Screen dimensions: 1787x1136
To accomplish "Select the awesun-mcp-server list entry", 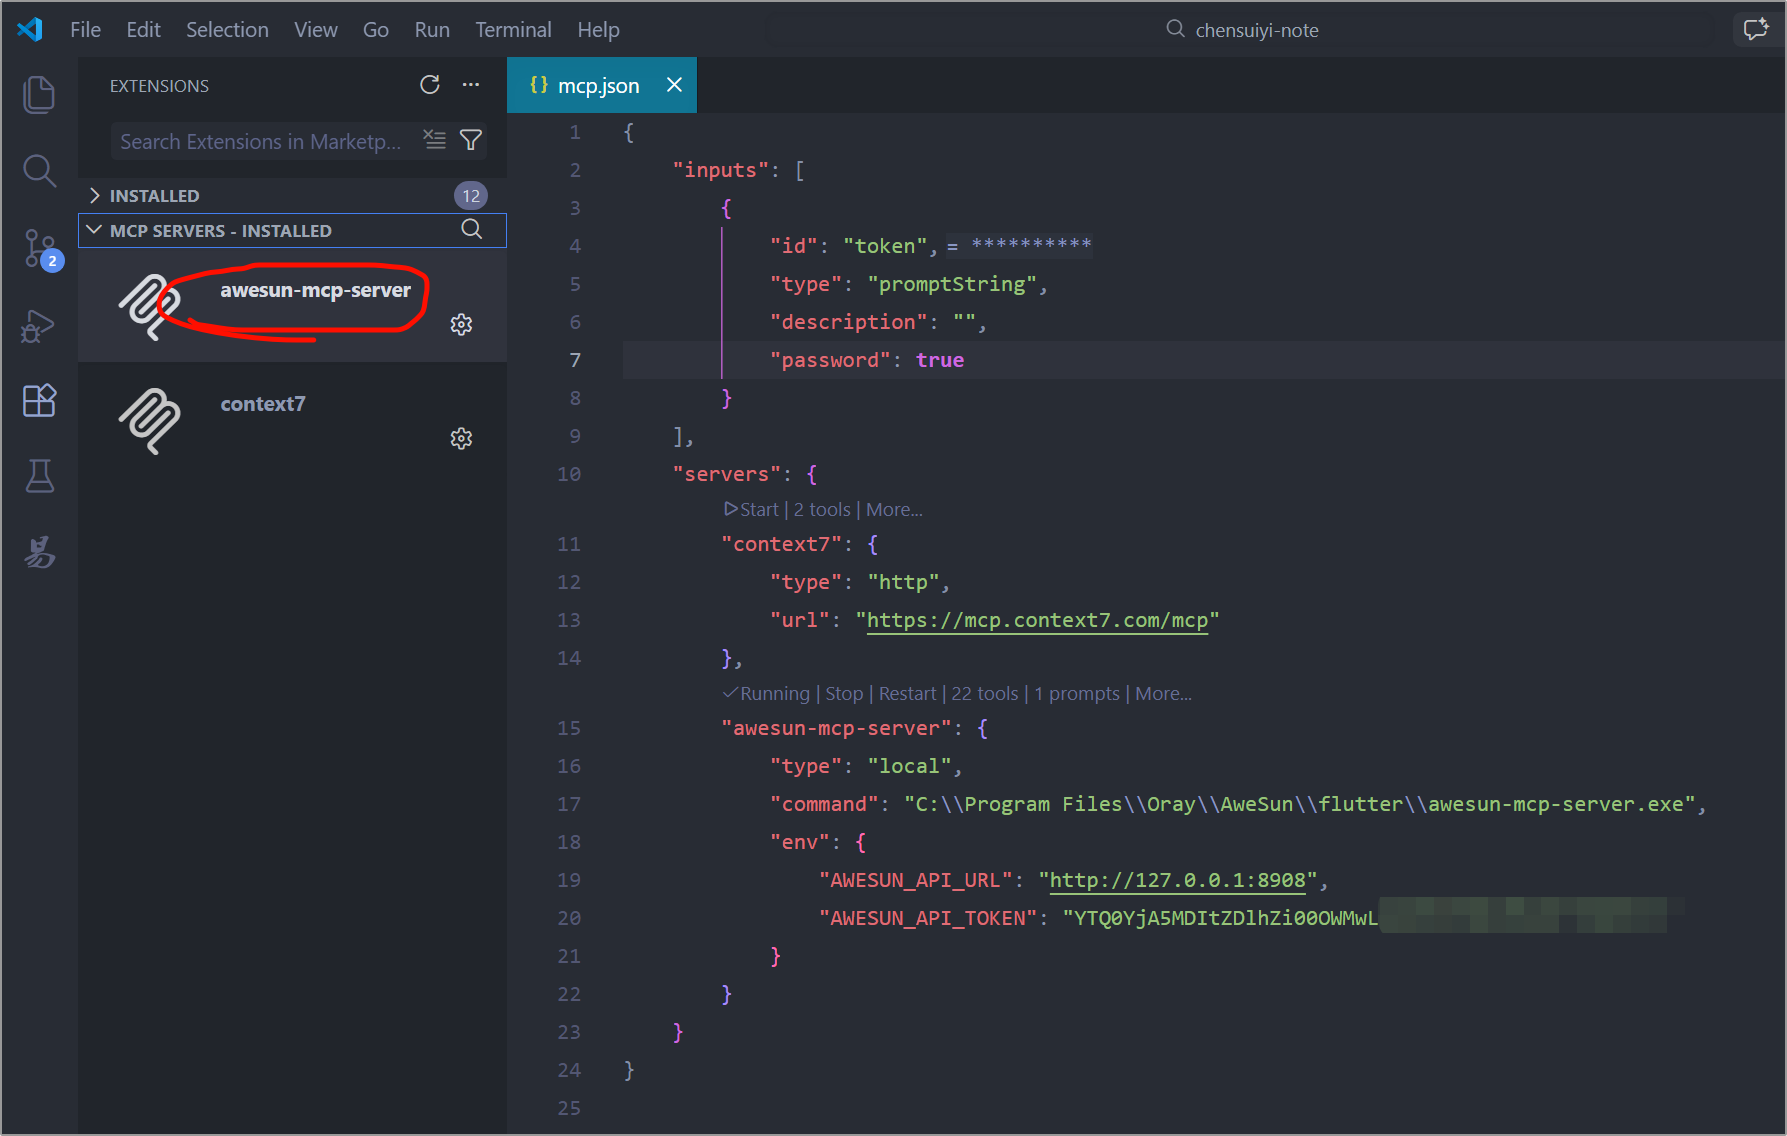I will pyautogui.click(x=292, y=306).
